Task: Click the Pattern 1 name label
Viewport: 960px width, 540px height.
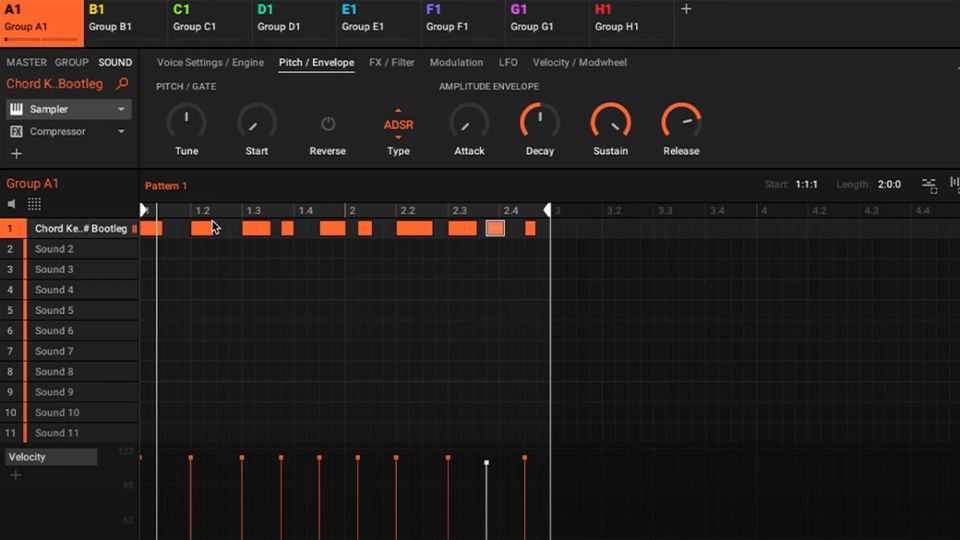Action: point(166,186)
